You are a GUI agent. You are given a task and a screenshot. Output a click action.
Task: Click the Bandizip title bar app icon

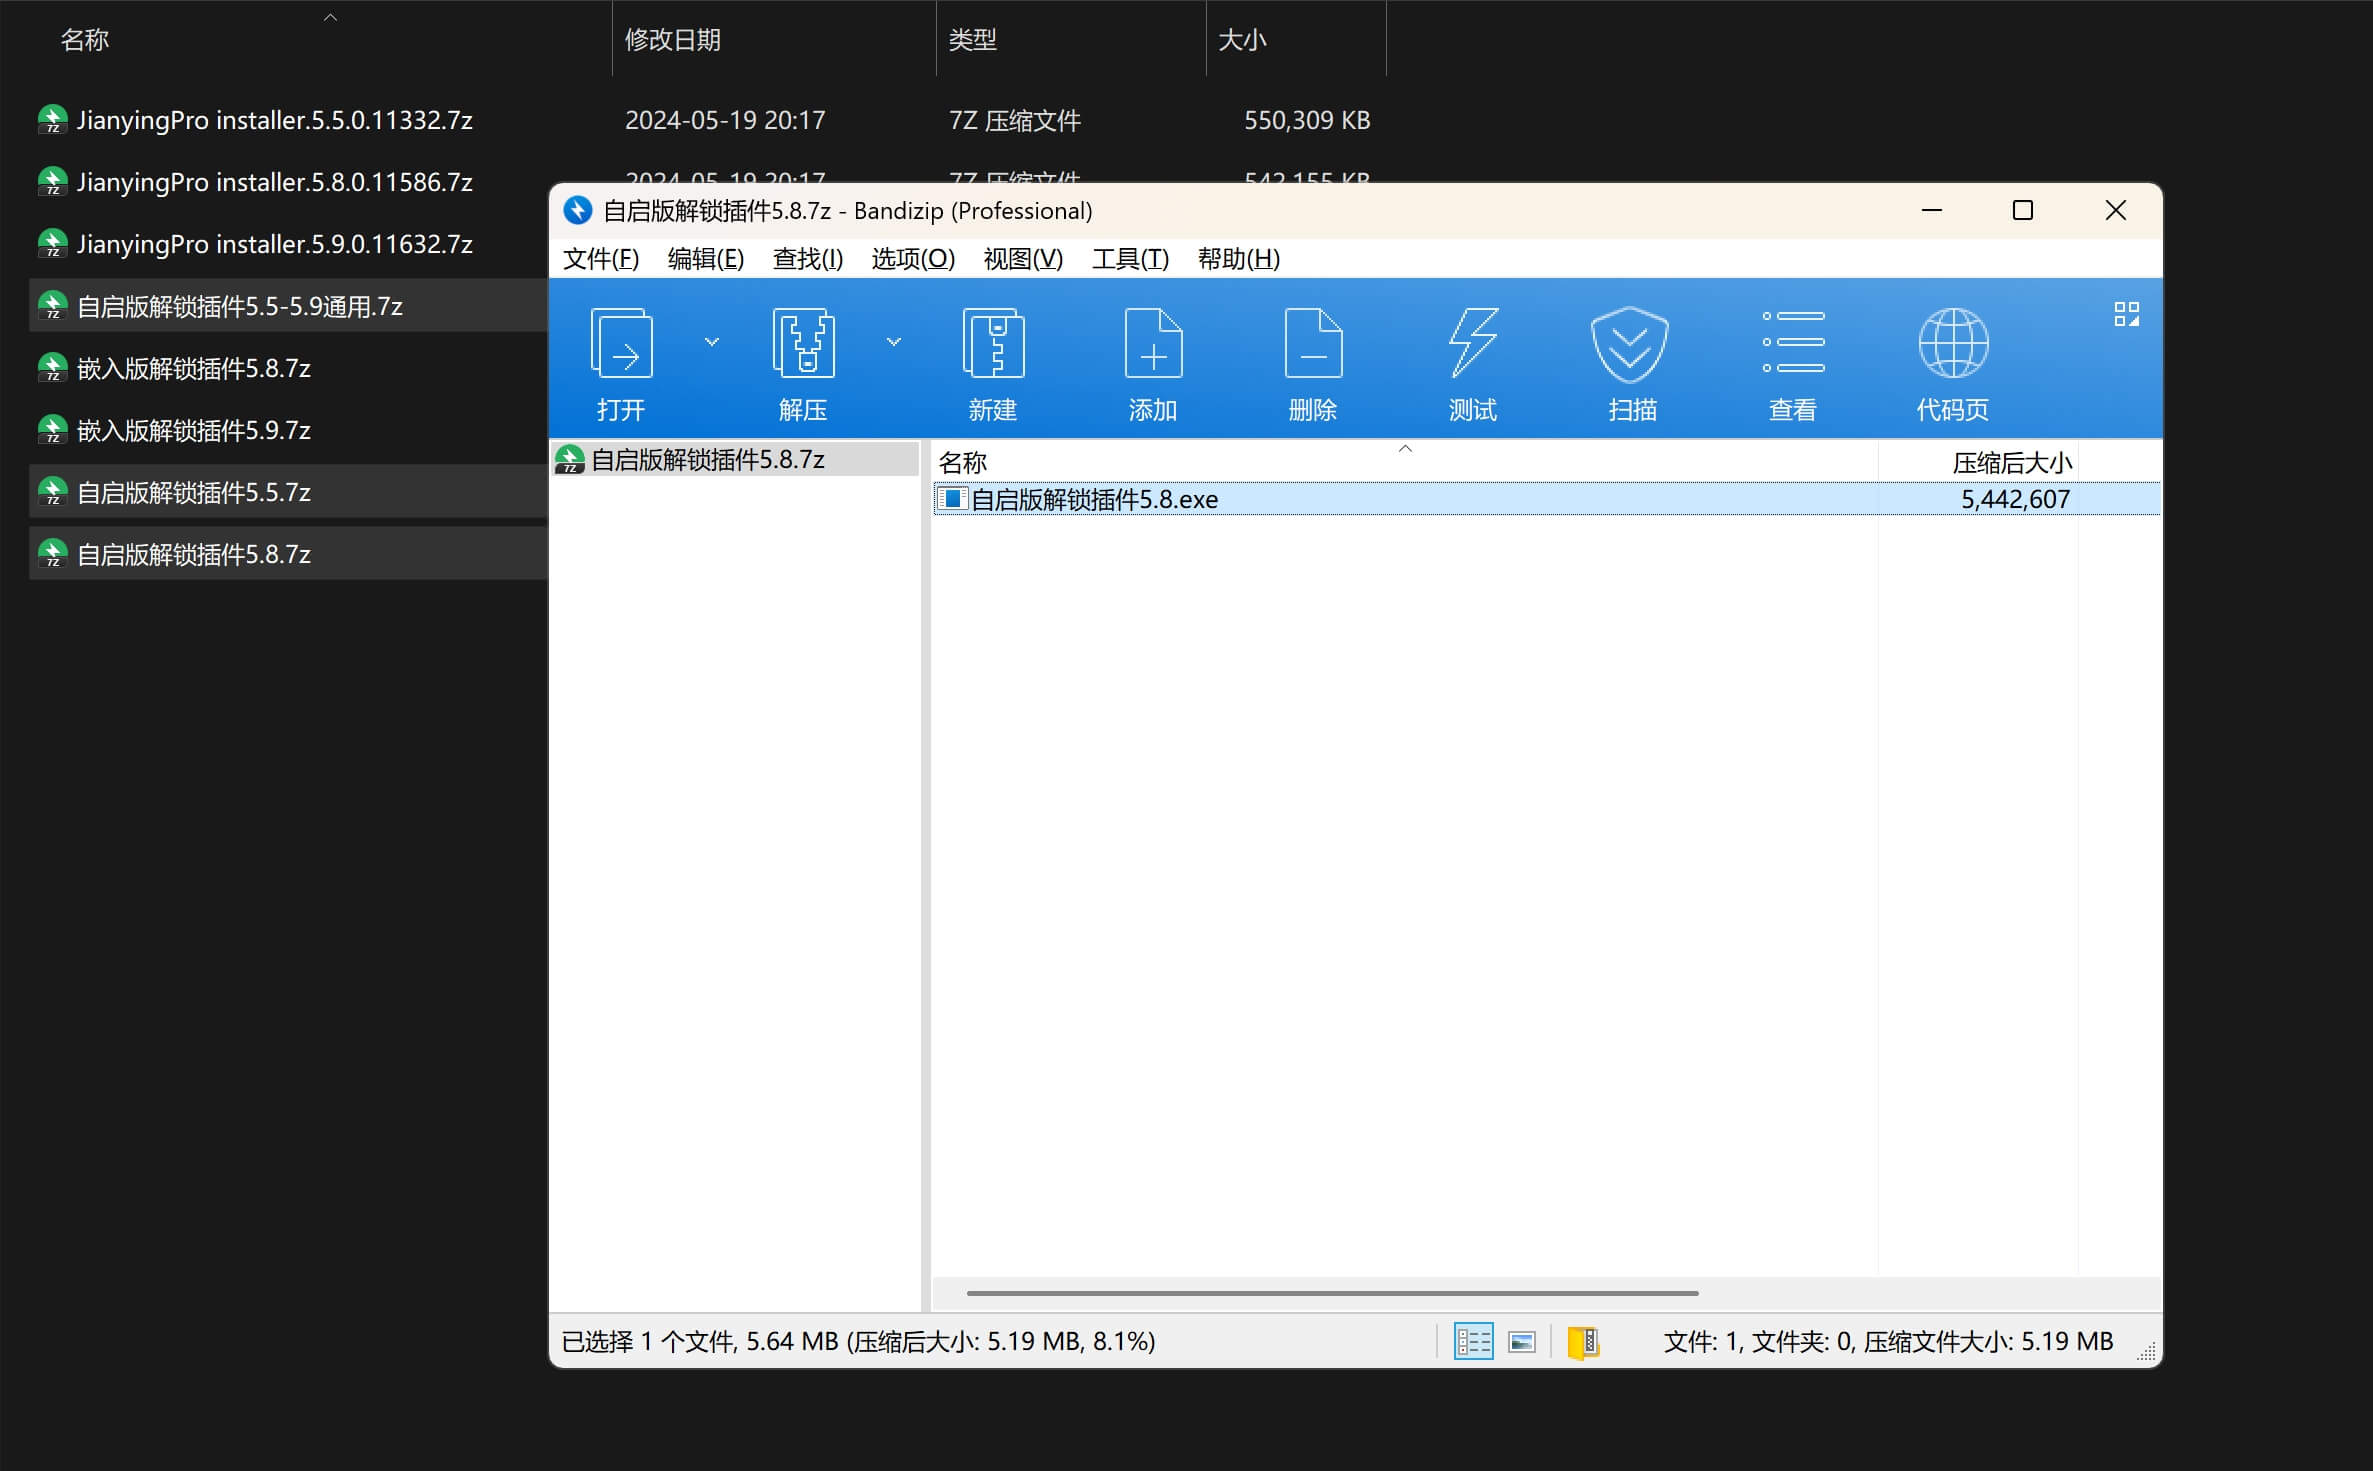pyautogui.click(x=578, y=210)
